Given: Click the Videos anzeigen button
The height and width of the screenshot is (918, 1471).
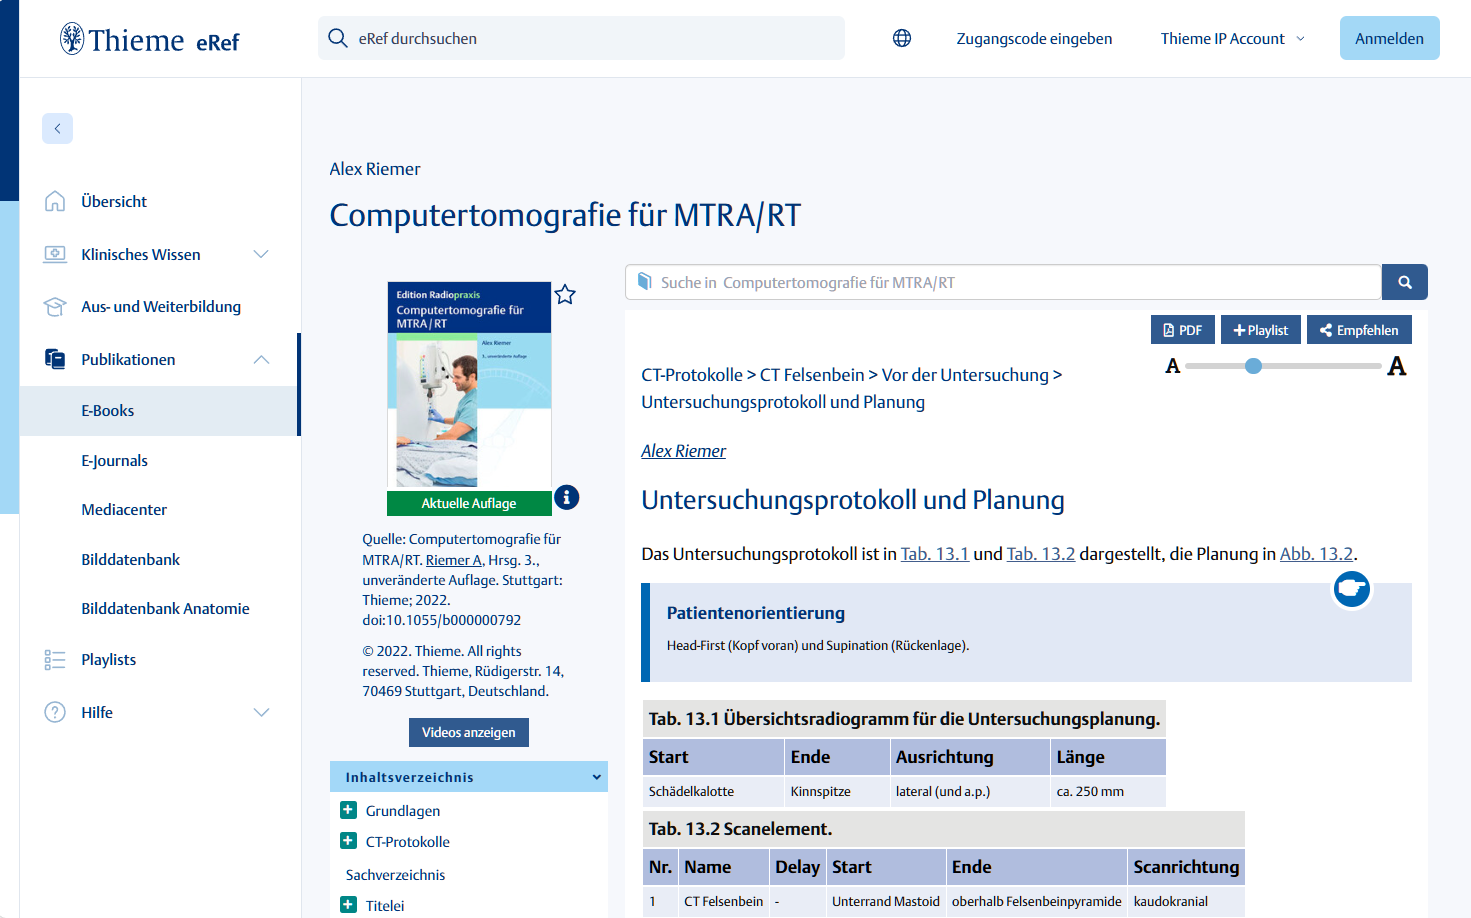Looking at the screenshot, I should 469,732.
